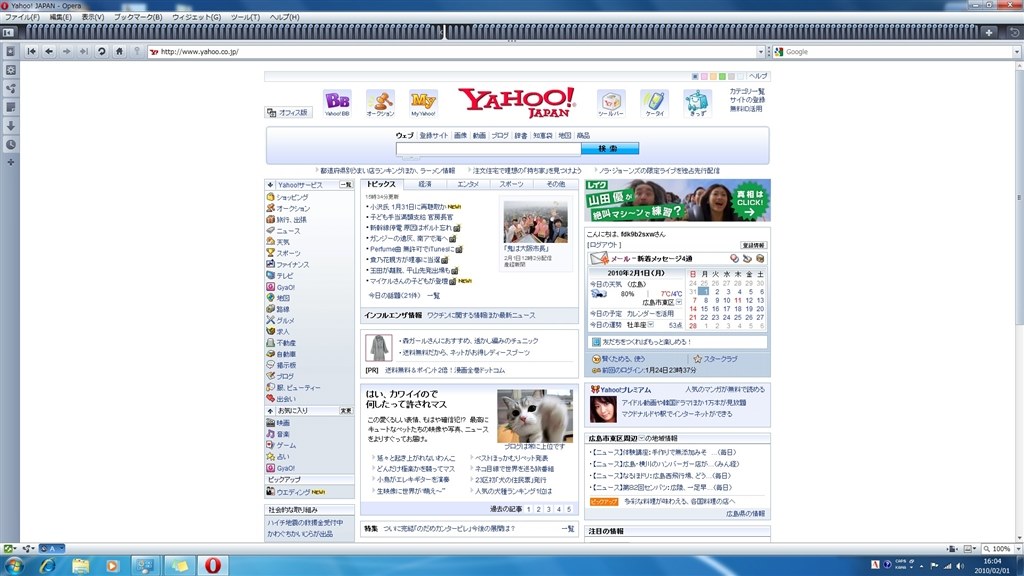The height and width of the screenshot is (576, 1024).
Task: Click the blue 検索 search button
Action: (610, 149)
